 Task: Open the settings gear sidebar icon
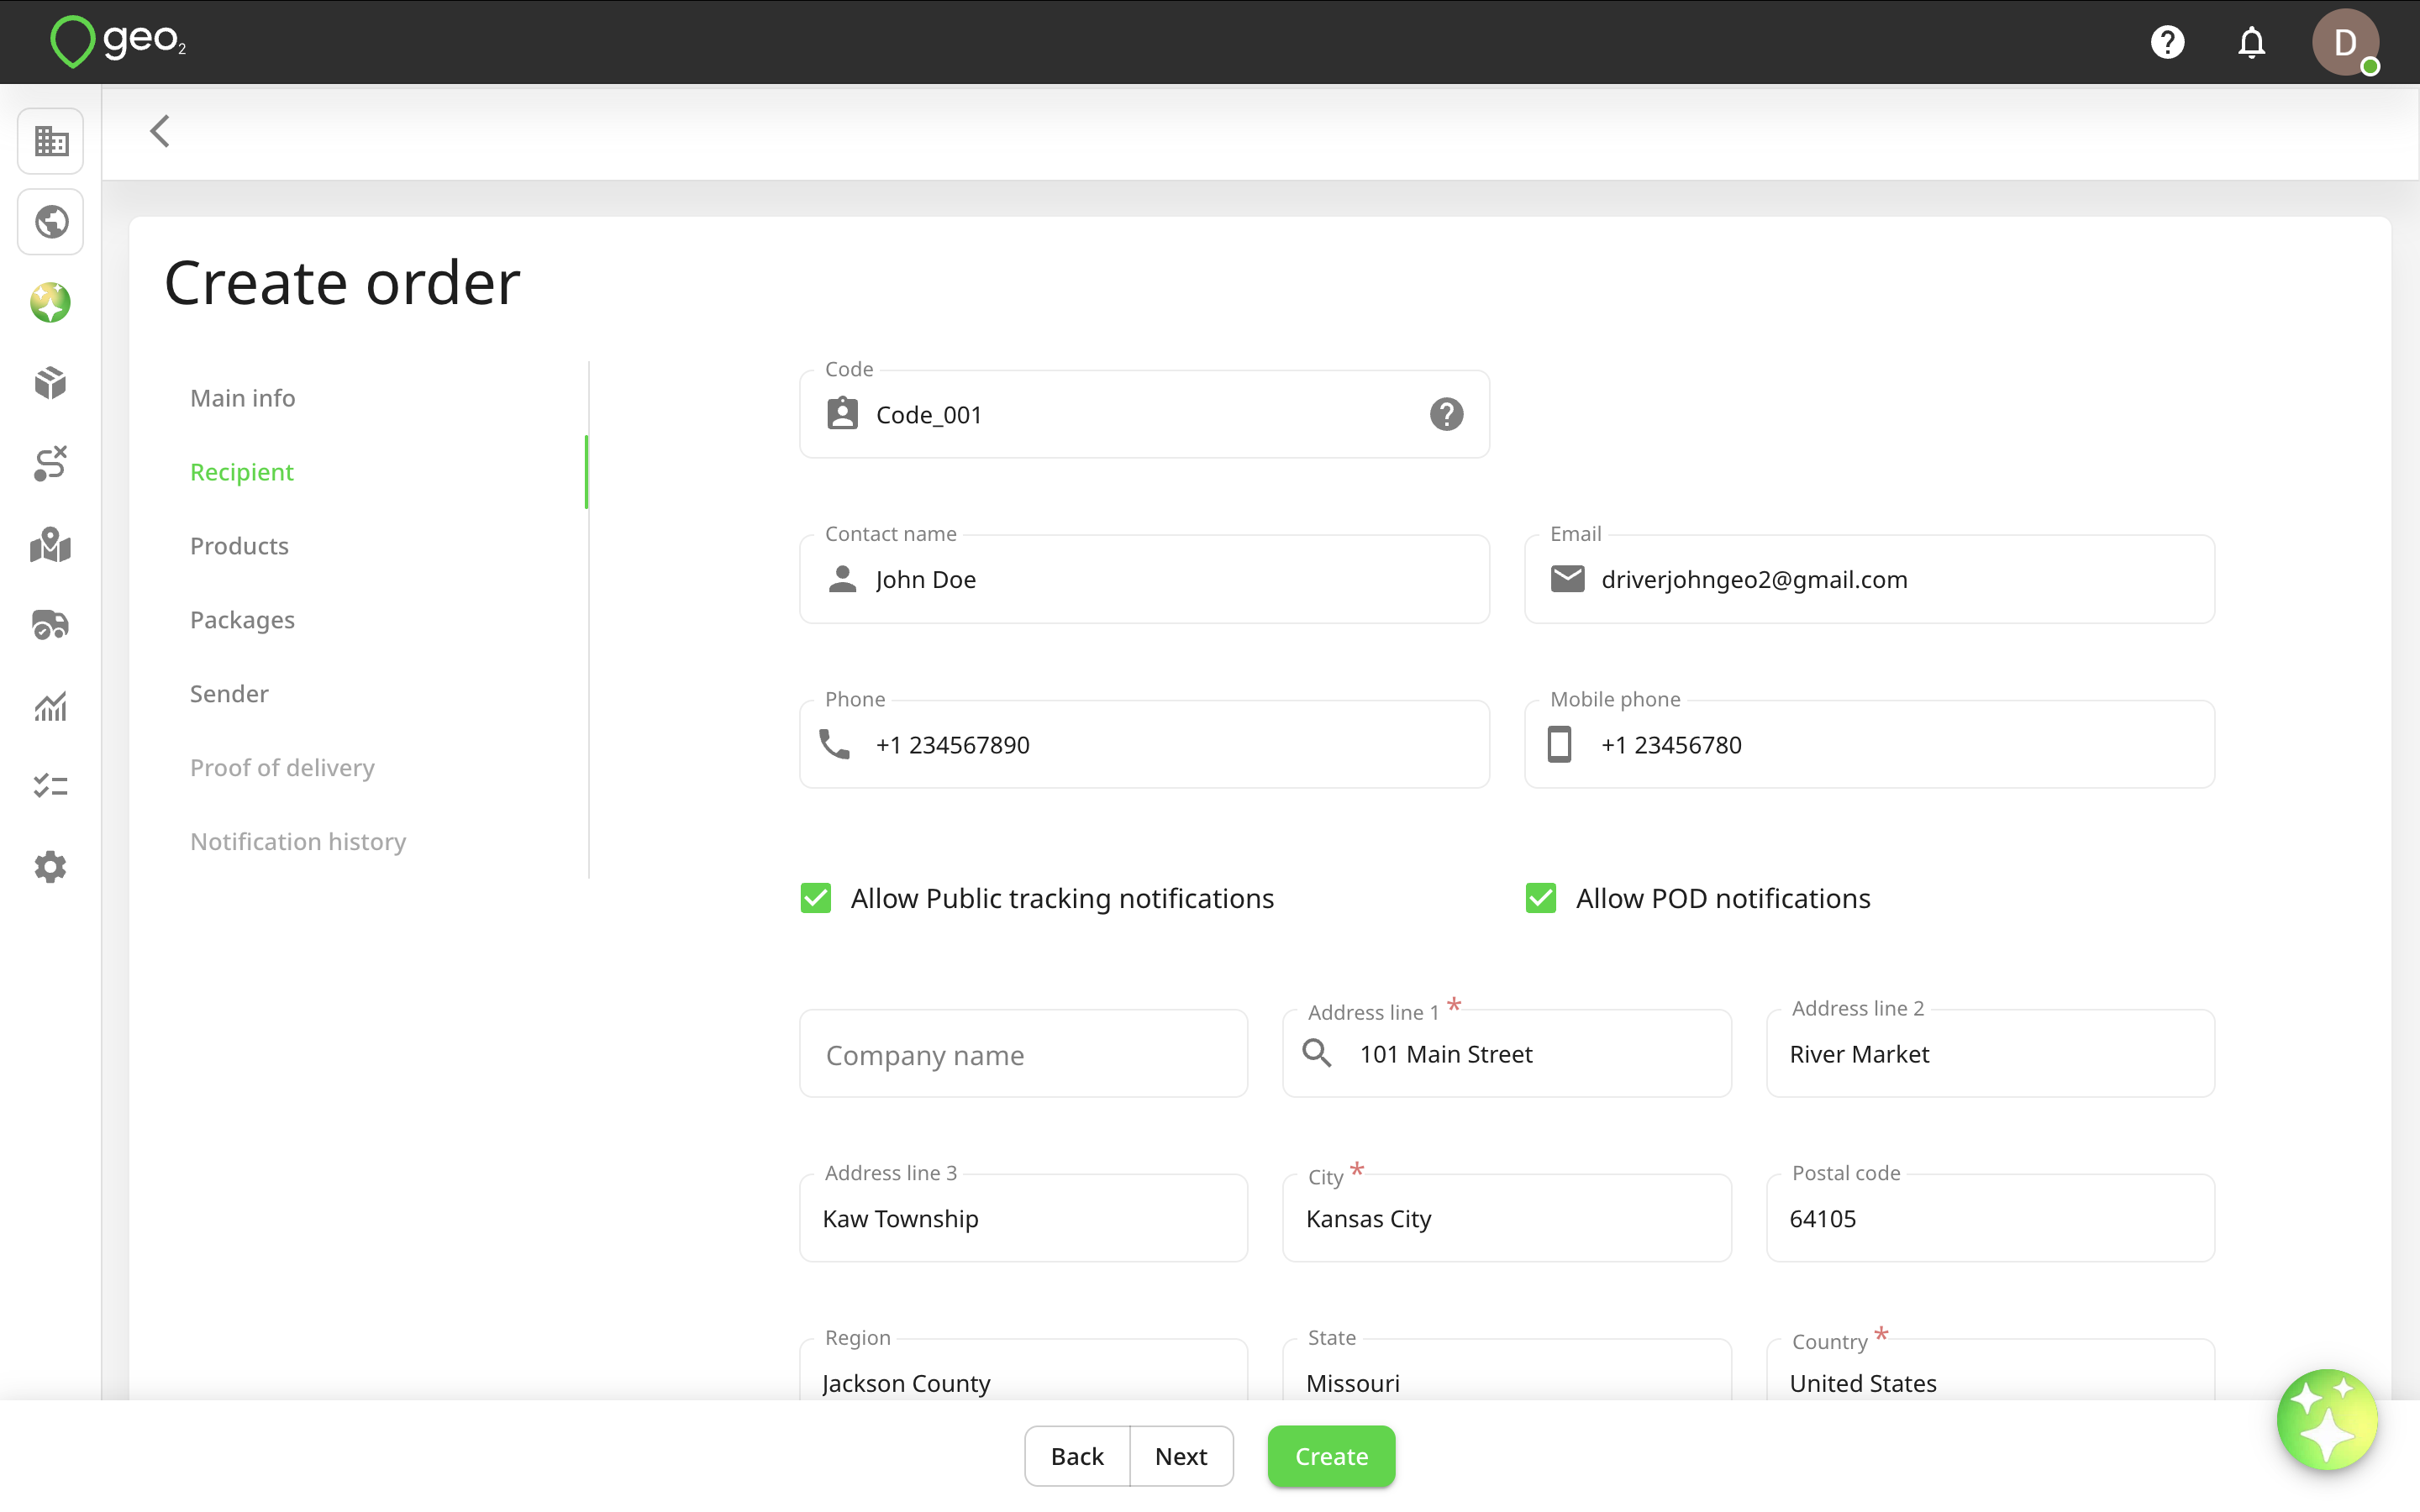(51, 867)
